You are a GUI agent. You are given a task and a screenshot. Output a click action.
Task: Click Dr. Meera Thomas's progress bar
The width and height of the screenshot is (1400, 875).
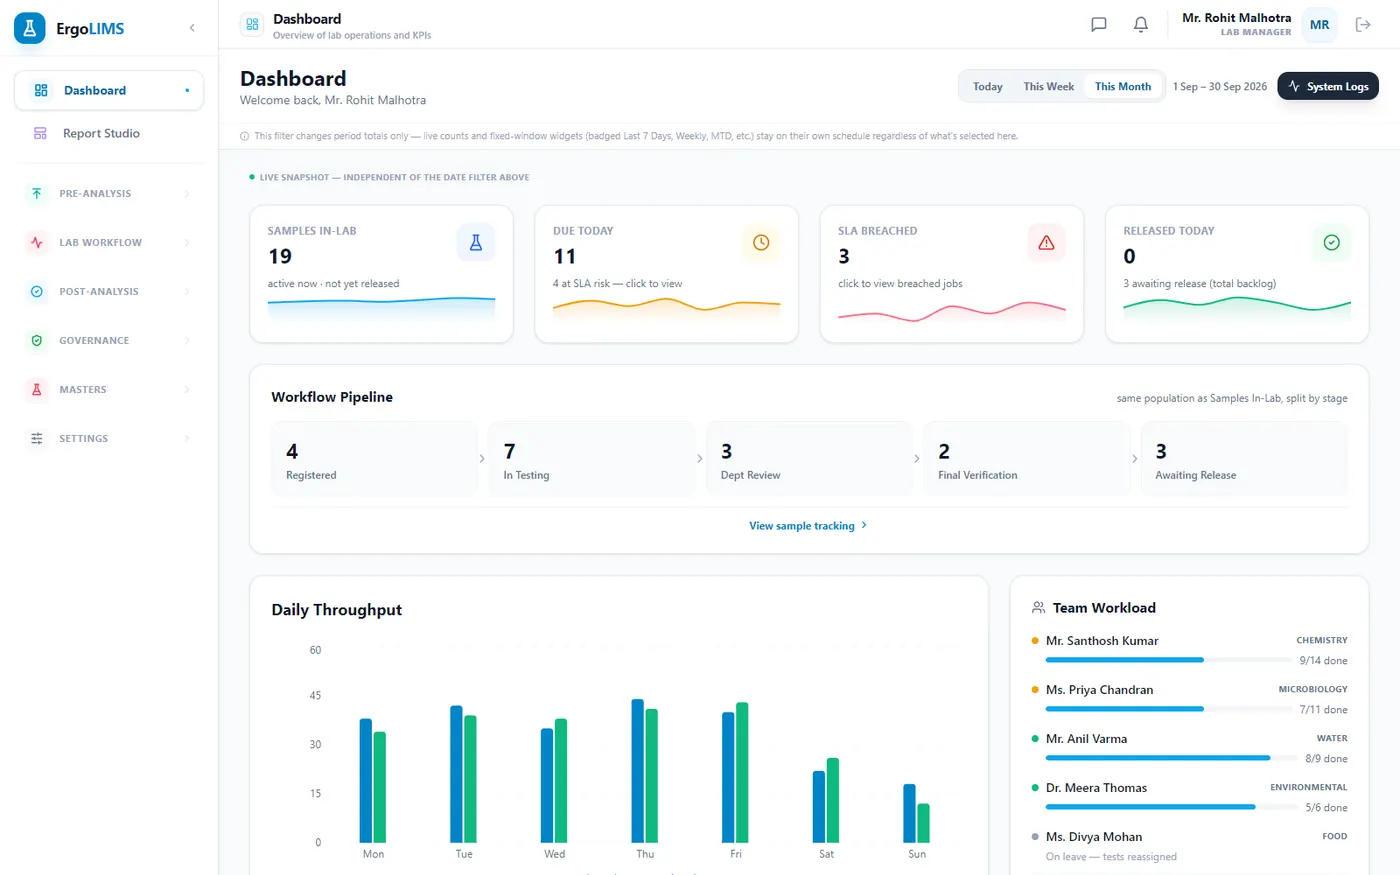click(1170, 807)
